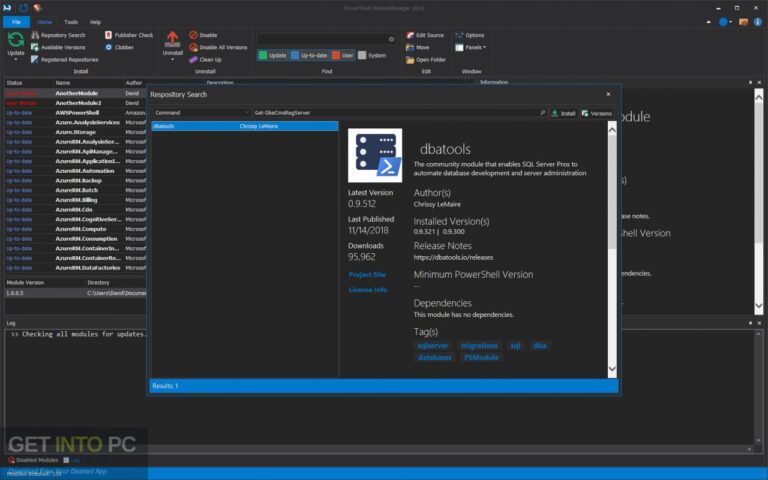The width and height of the screenshot is (768, 480).
Task: Click Move in the Edit group
Action: pyautogui.click(x=418, y=48)
